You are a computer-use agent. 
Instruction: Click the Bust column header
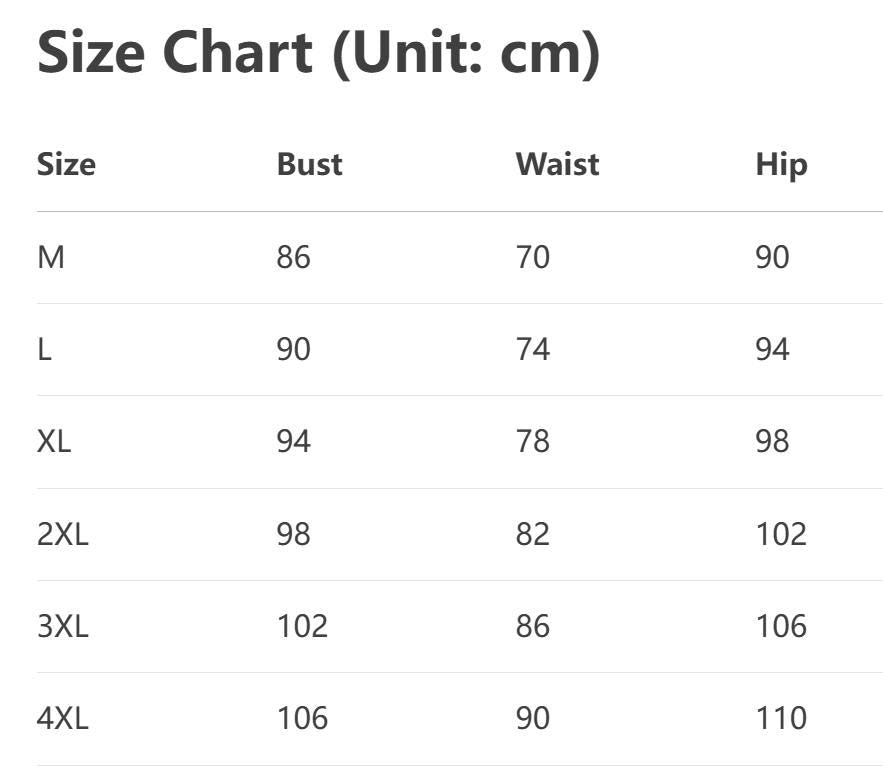click(x=309, y=164)
